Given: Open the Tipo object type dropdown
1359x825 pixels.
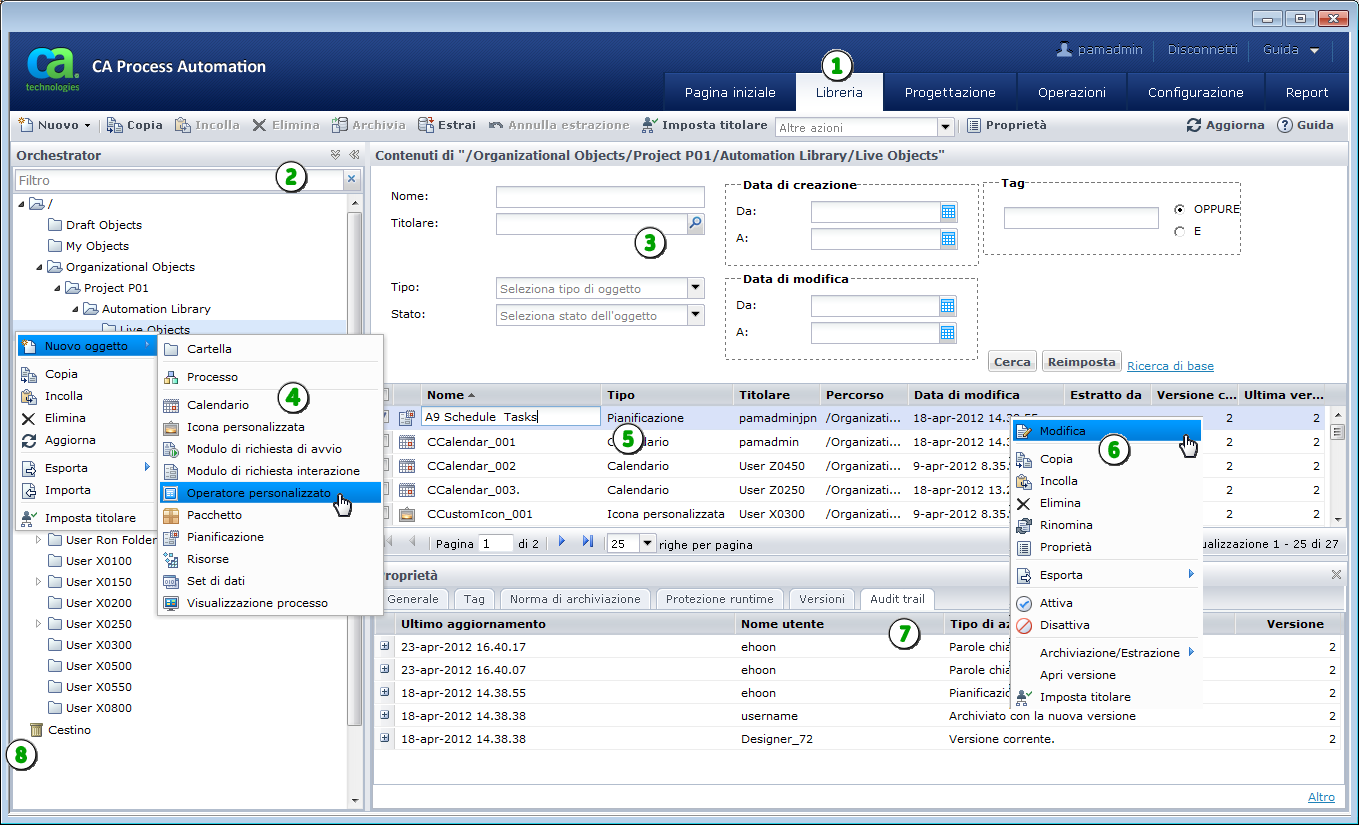Looking at the screenshot, I should 696,288.
